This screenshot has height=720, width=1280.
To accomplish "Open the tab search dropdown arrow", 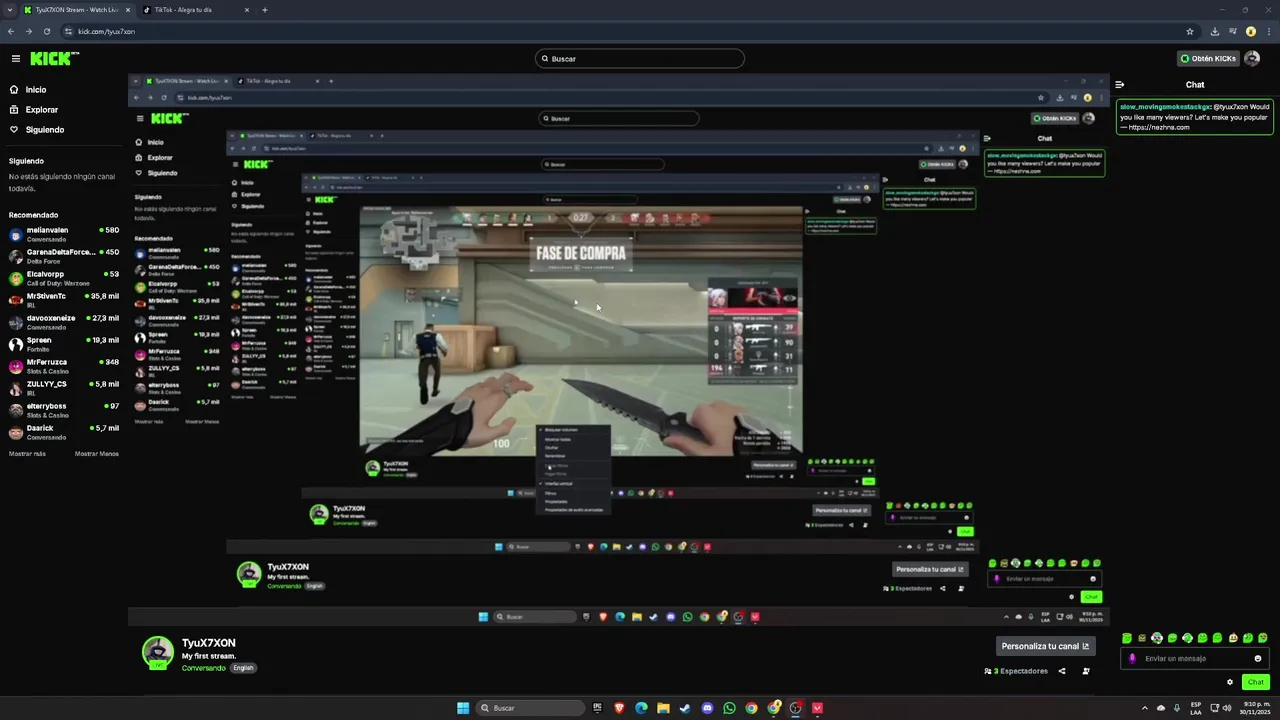I will click(8, 10).
